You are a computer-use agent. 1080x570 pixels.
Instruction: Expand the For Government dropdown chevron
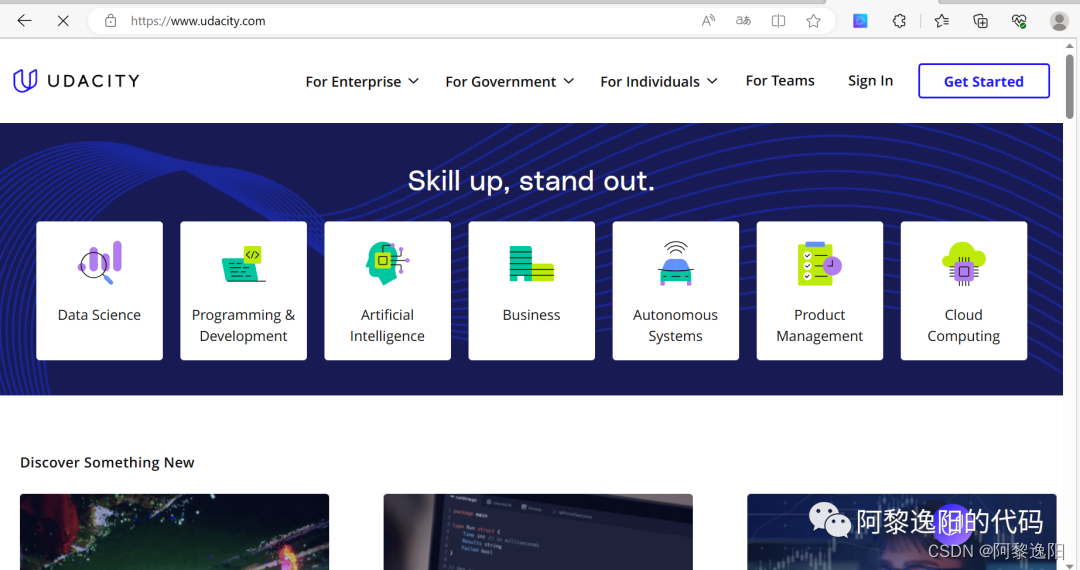568,81
